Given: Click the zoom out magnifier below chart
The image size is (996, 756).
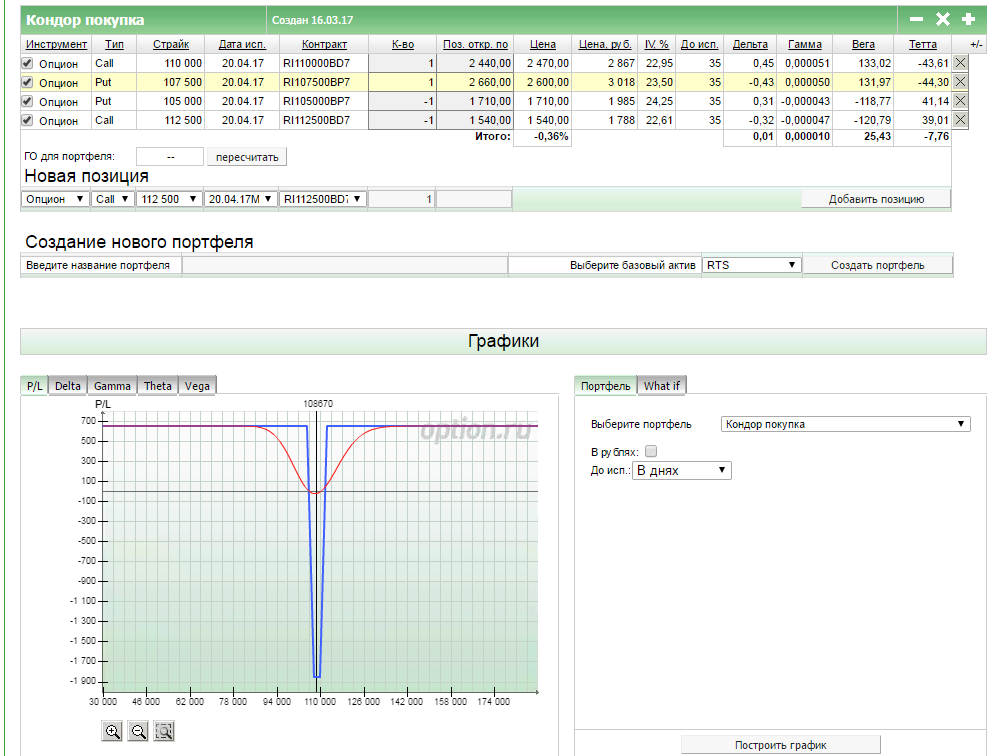Looking at the screenshot, I should pos(139,731).
